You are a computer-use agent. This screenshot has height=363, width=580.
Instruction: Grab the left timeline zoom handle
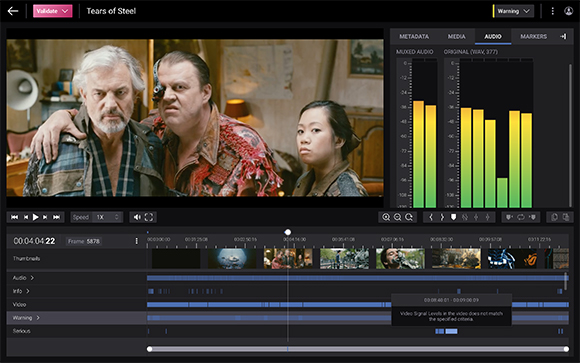(x=149, y=349)
